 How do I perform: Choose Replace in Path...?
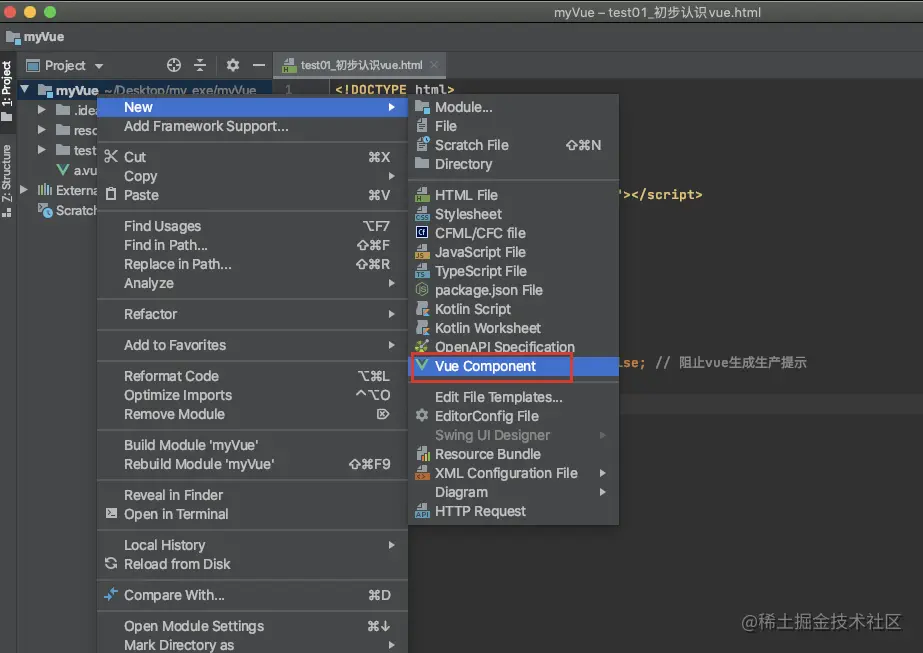pyautogui.click(x=253, y=264)
